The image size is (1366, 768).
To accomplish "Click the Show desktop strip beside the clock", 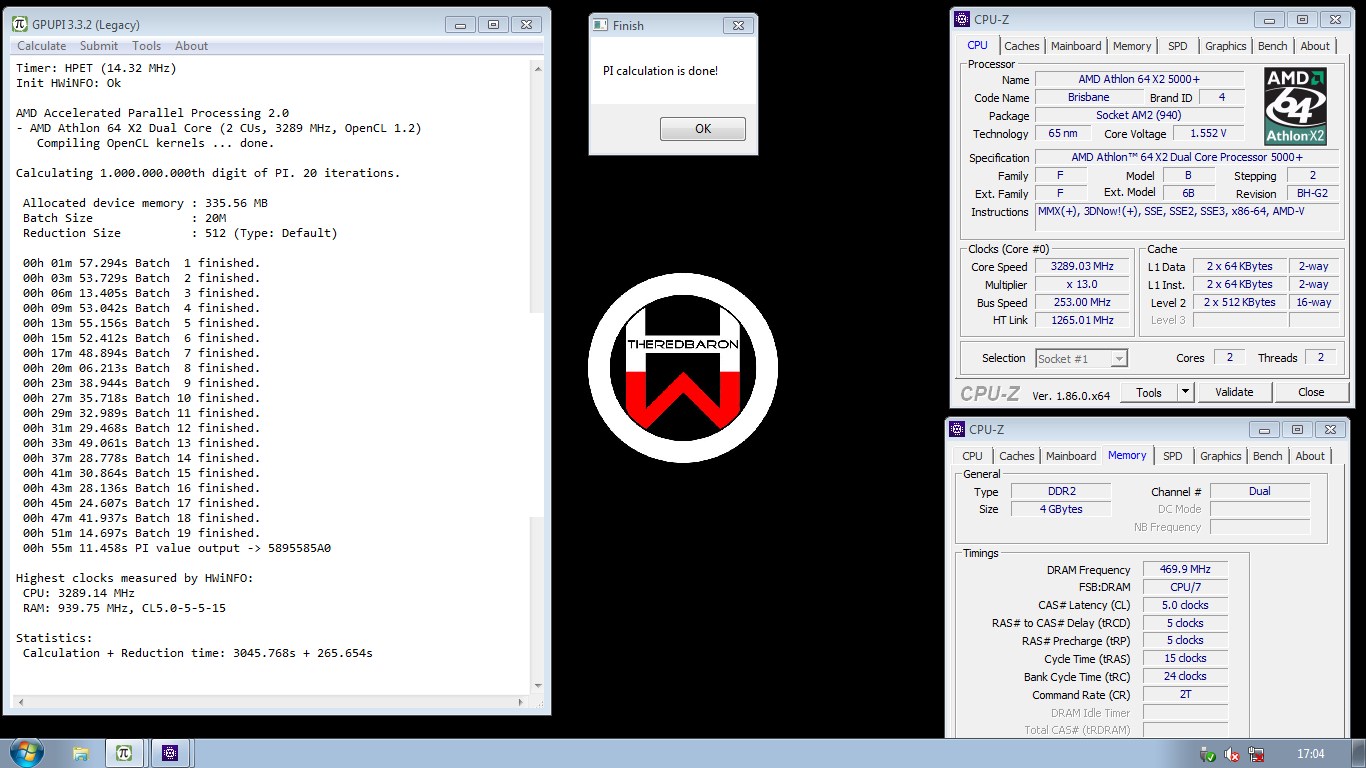I will tap(1359, 753).
